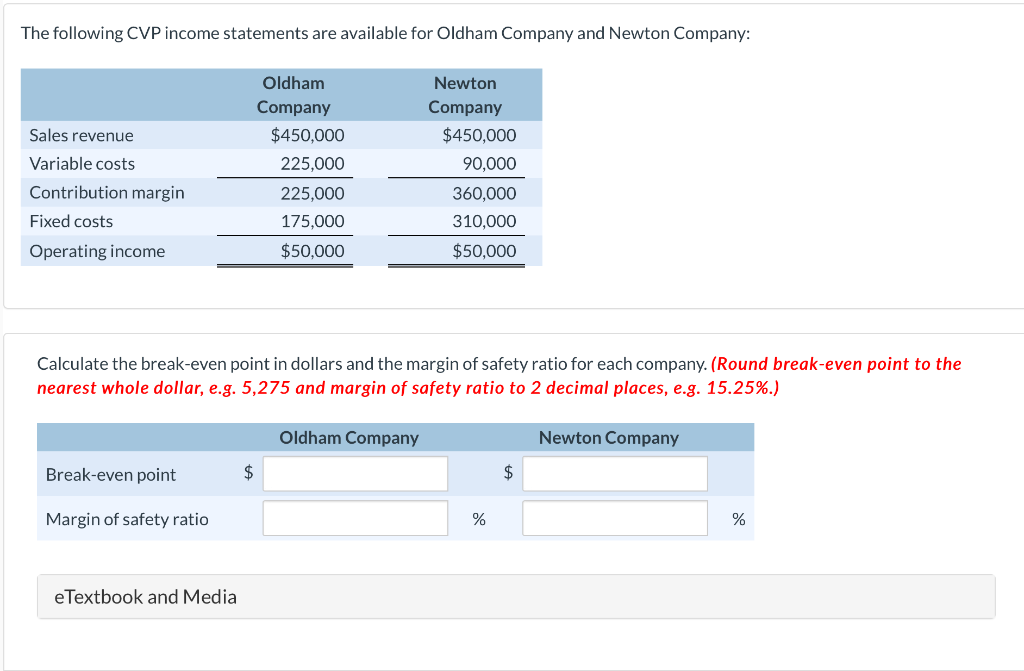Click the CVP income statements intro sentence
The image size is (1024, 671).
tap(385, 33)
